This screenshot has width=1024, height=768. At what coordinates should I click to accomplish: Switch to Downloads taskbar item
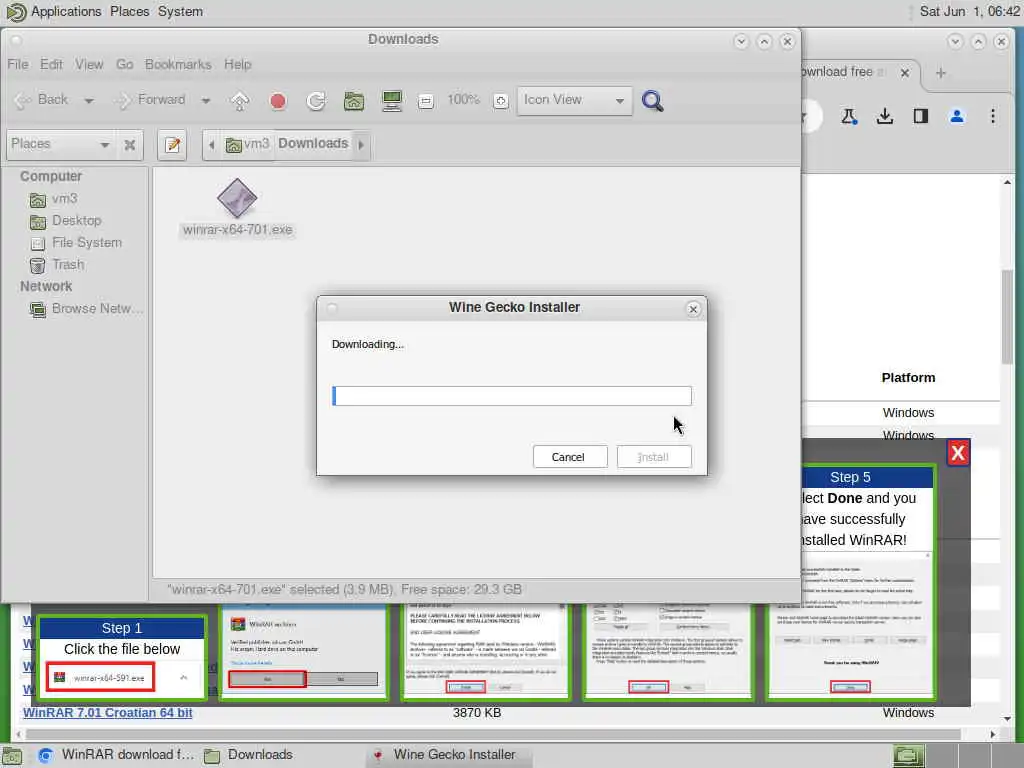(x=248, y=755)
